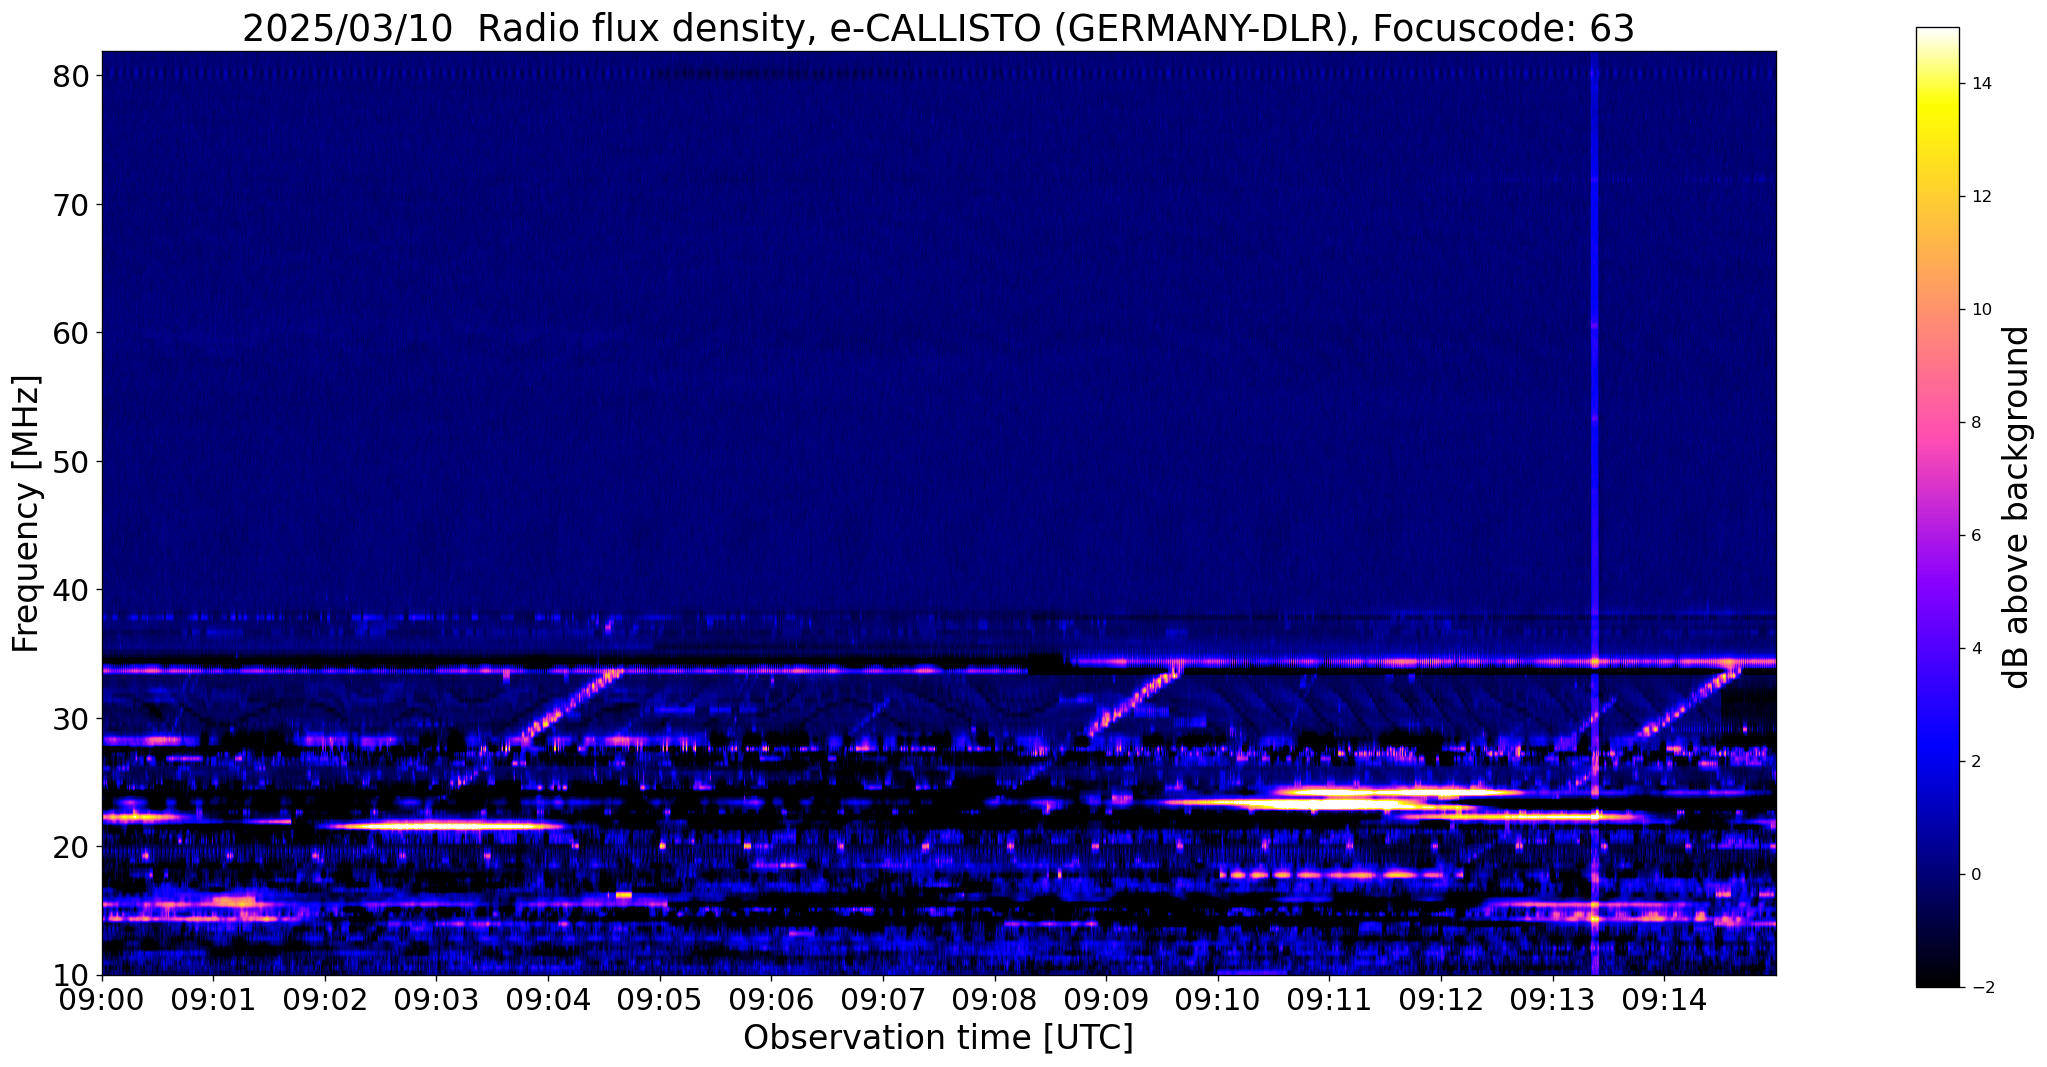
Task: Click the colorbar tick label 12
Action: (1981, 197)
